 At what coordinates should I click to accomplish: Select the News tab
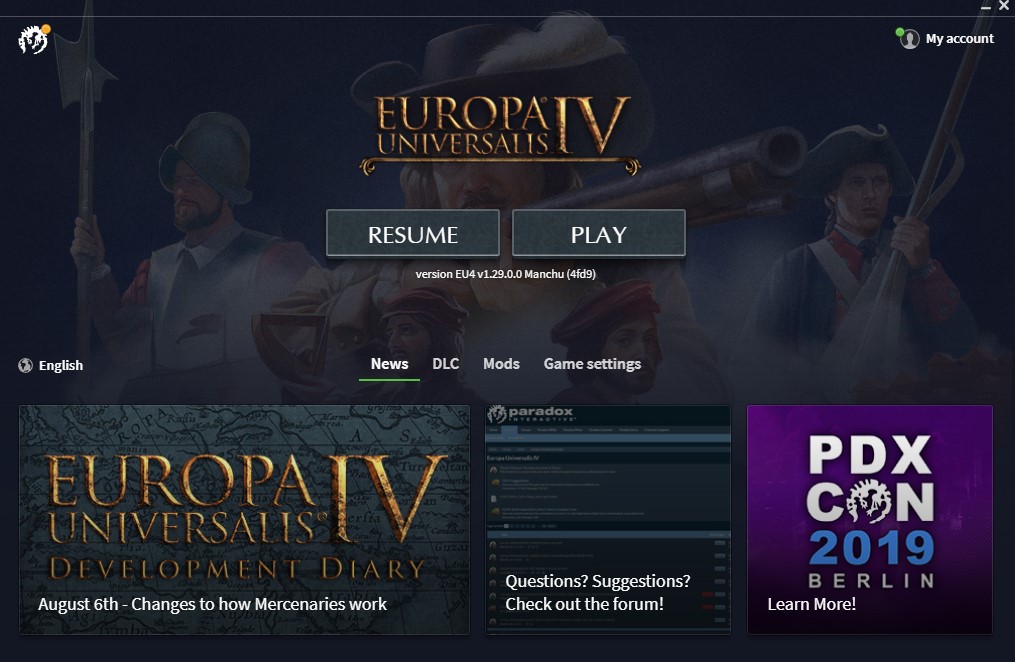pyautogui.click(x=389, y=364)
